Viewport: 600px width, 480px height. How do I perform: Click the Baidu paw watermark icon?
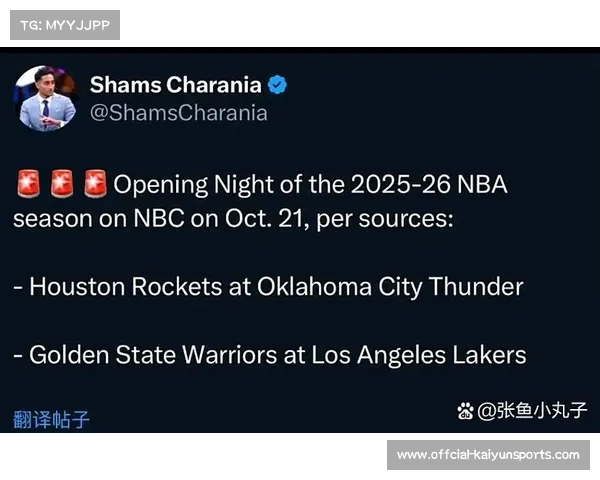click(466, 411)
